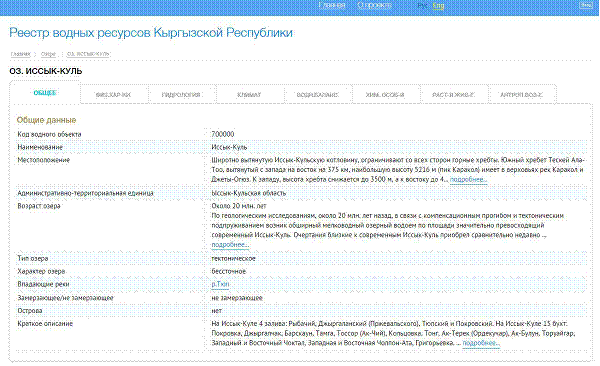Screen dimensions: 600x366
Task: Open the О проекте top link
Action: pyautogui.click(x=374, y=5)
